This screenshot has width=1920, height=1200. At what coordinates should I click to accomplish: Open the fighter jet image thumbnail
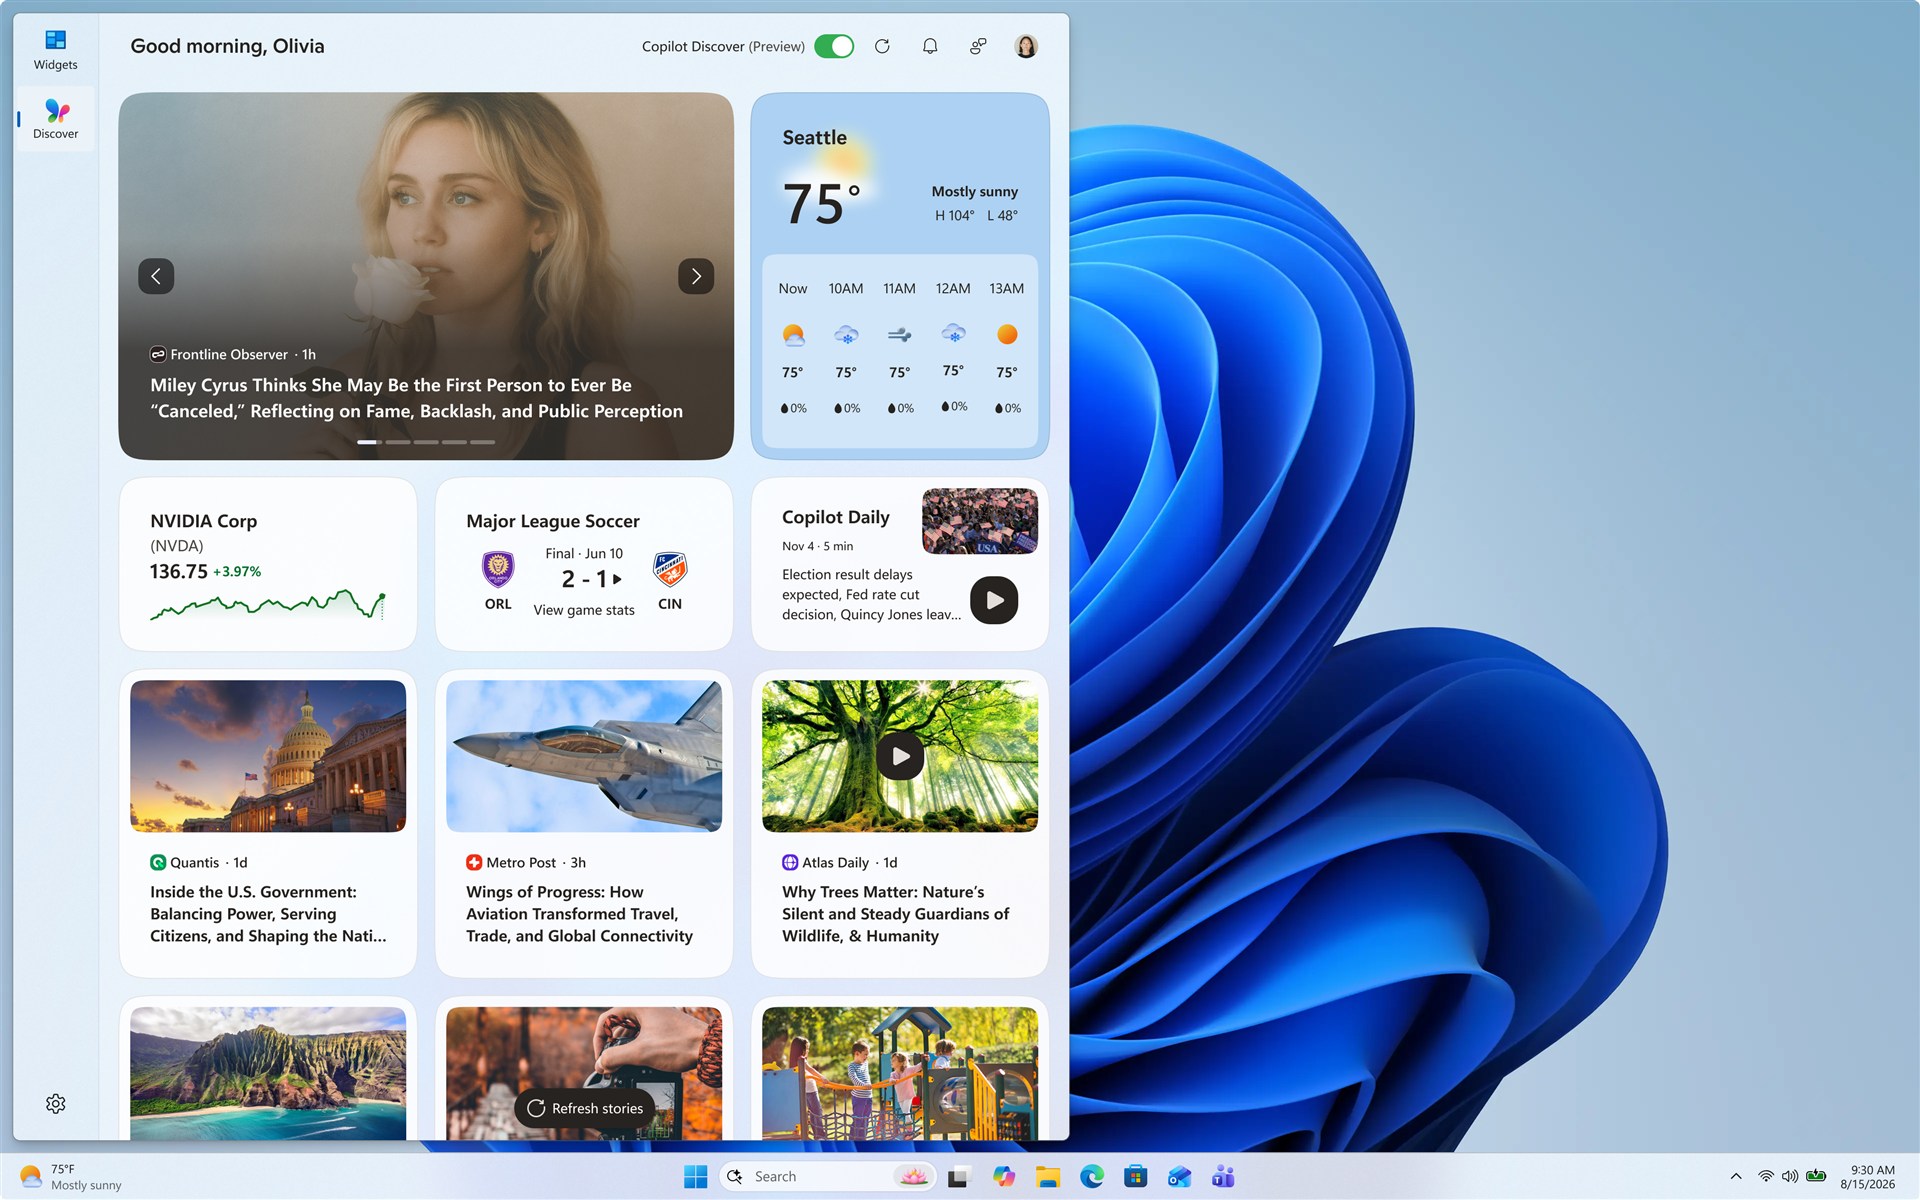(584, 756)
